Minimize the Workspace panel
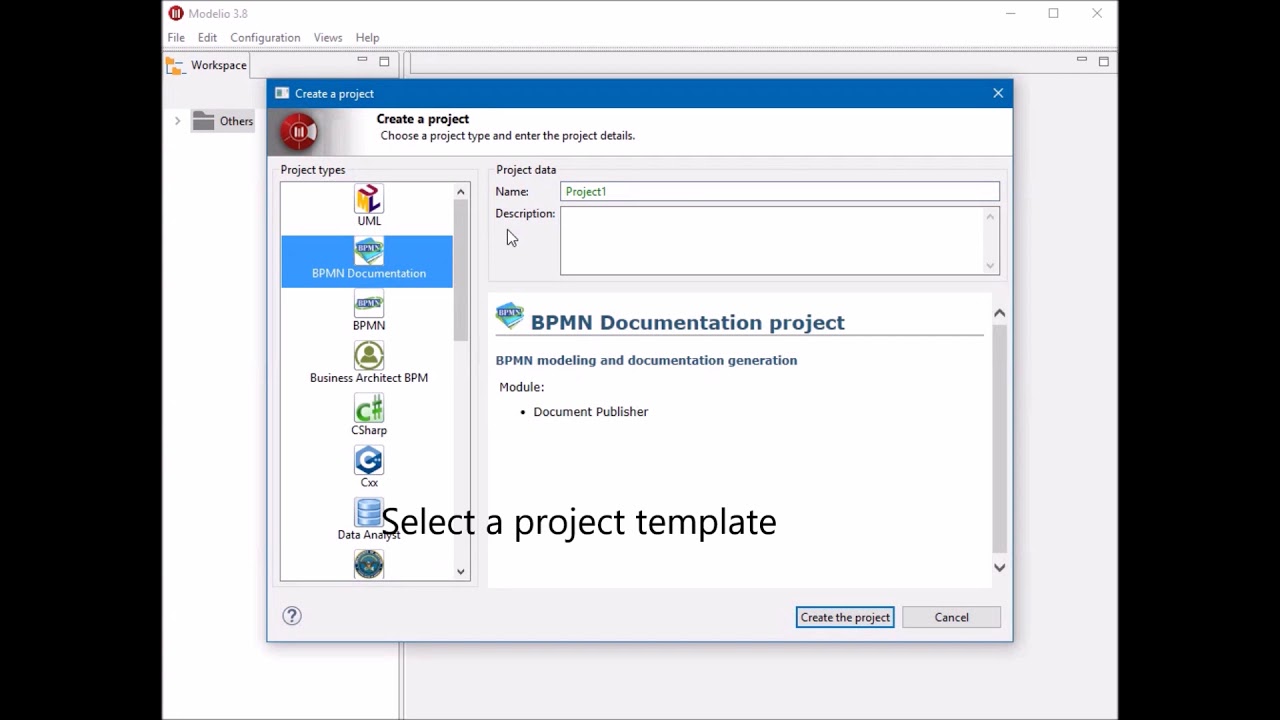 coord(362,61)
